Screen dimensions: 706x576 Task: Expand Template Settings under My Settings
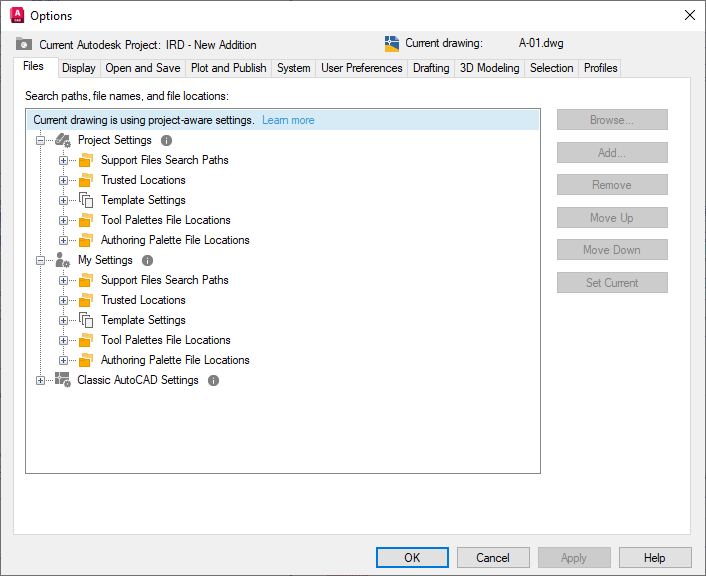[x=63, y=320]
